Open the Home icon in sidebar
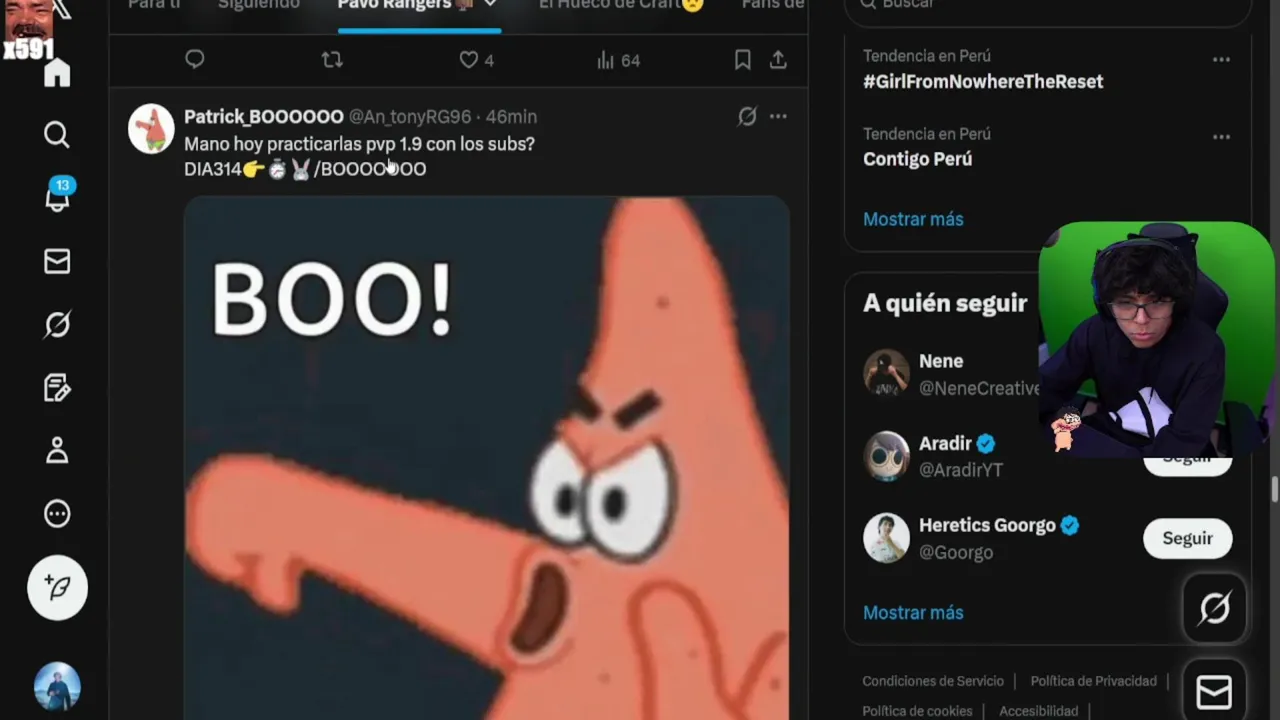The width and height of the screenshot is (1280, 720). point(57,72)
